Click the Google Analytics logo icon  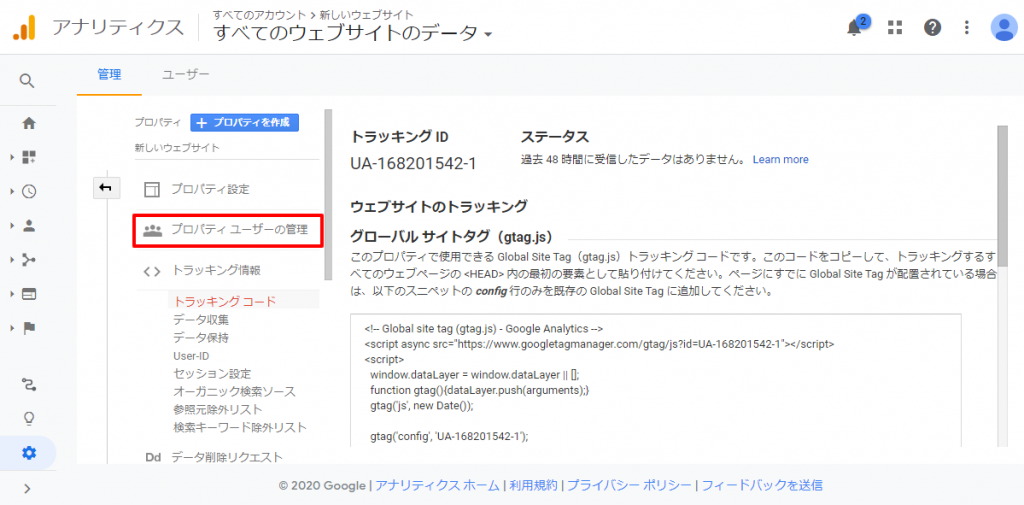(x=25, y=27)
